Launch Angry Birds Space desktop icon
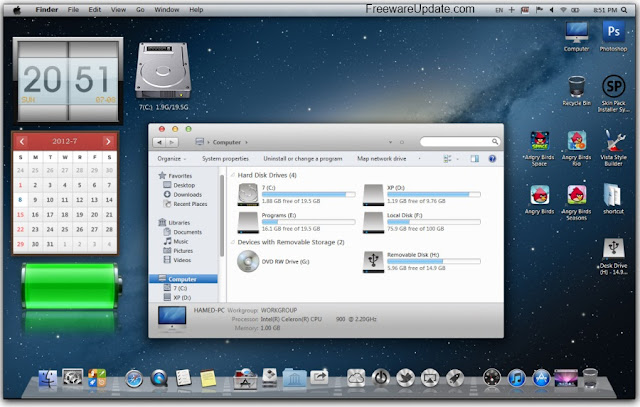Image resolution: width=640 pixels, height=407 pixels. click(539, 148)
